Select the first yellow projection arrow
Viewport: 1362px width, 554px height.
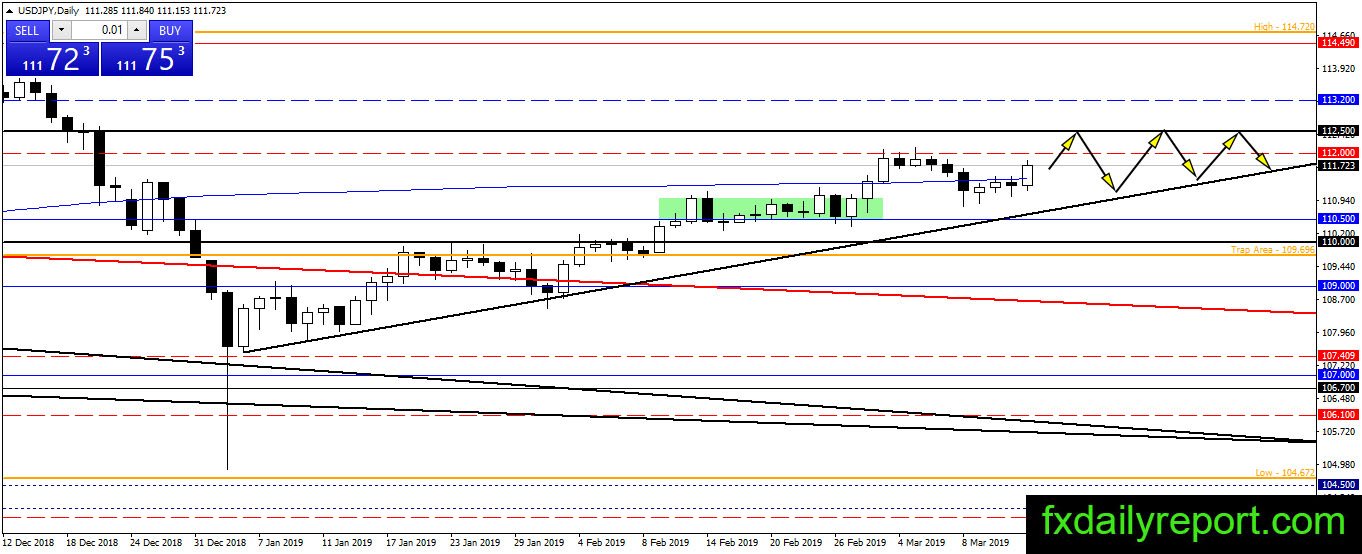click(1064, 149)
